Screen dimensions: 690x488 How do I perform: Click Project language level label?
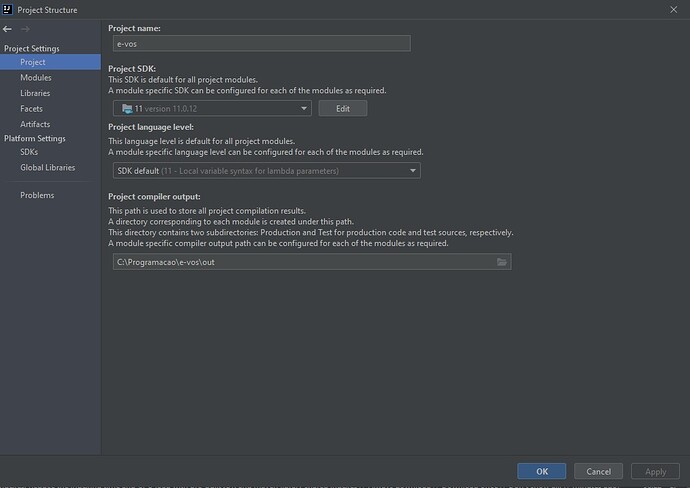pyautogui.click(x=151, y=127)
